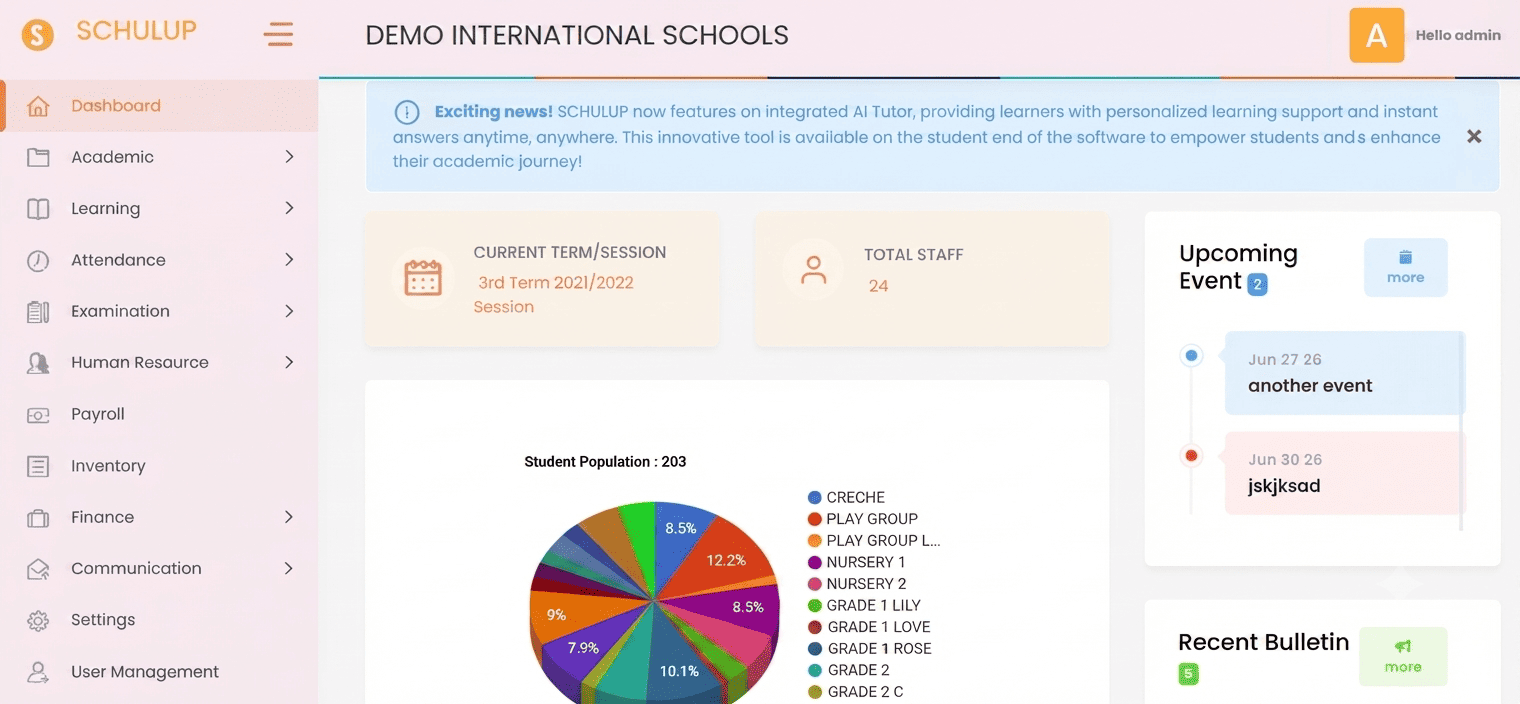The image size is (1520, 704).
Task: Expand the Human Resource submenu chevron
Action: tap(289, 362)
